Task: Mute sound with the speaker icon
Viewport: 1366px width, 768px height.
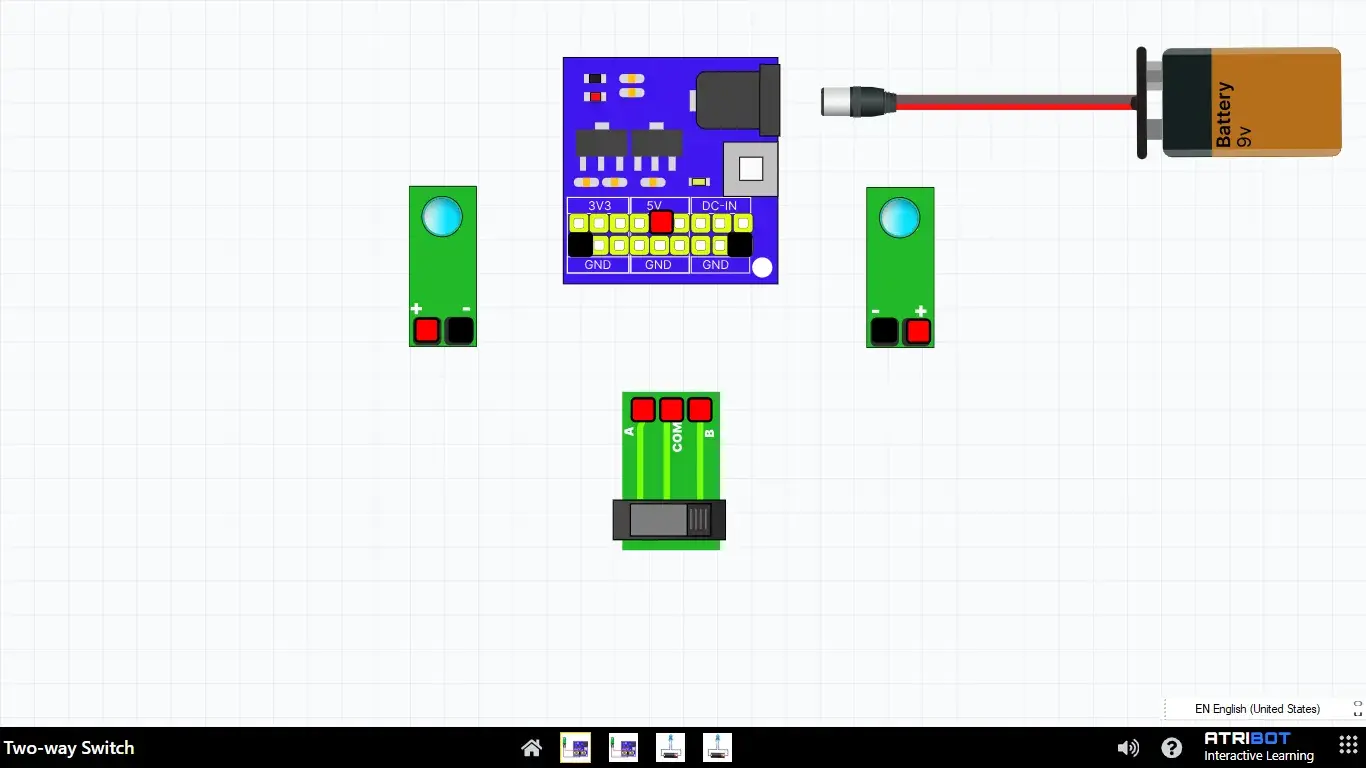Action: [1128, 748]
